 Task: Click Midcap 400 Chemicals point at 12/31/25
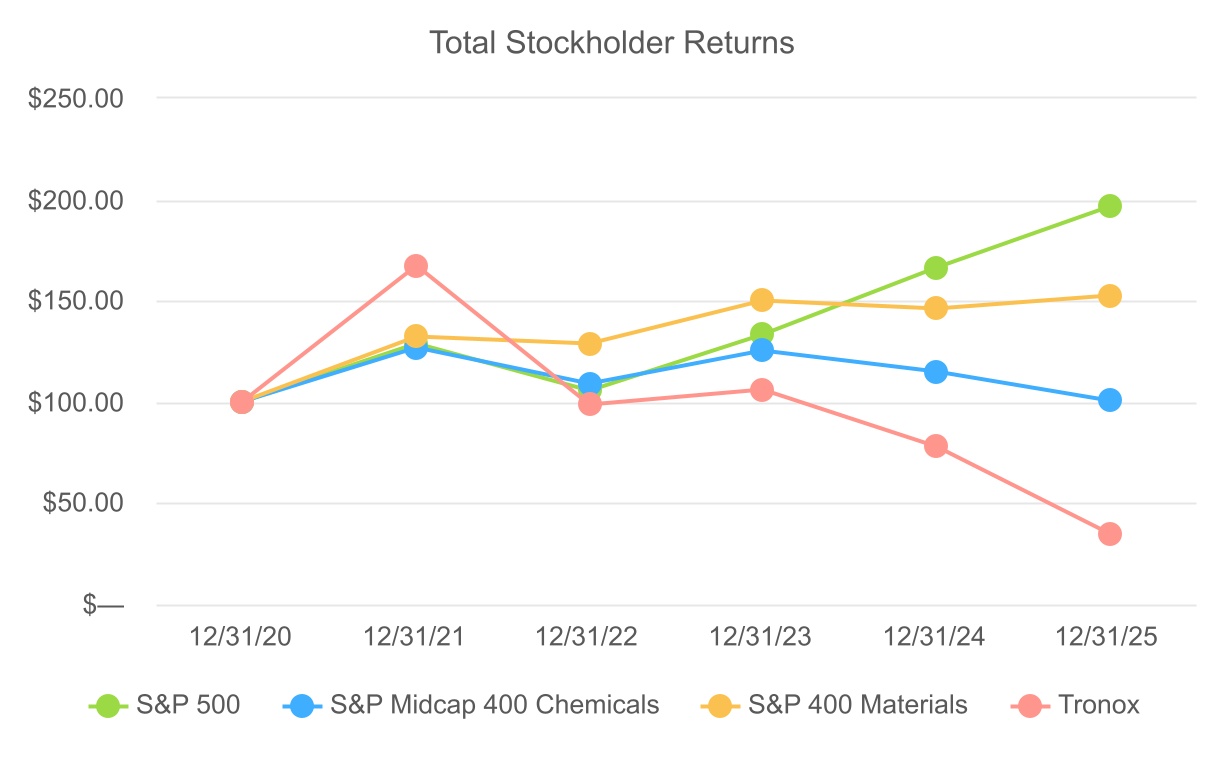[x=1109, y=400]
